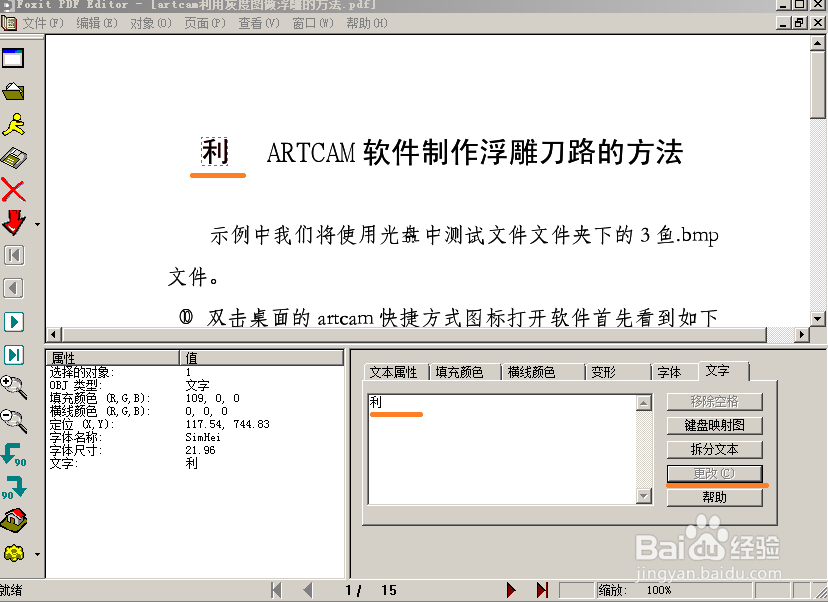Click document horizontal scrollbar right arrow
The height and width of the screenshot is (602, 828).
[x=802, y=334]
